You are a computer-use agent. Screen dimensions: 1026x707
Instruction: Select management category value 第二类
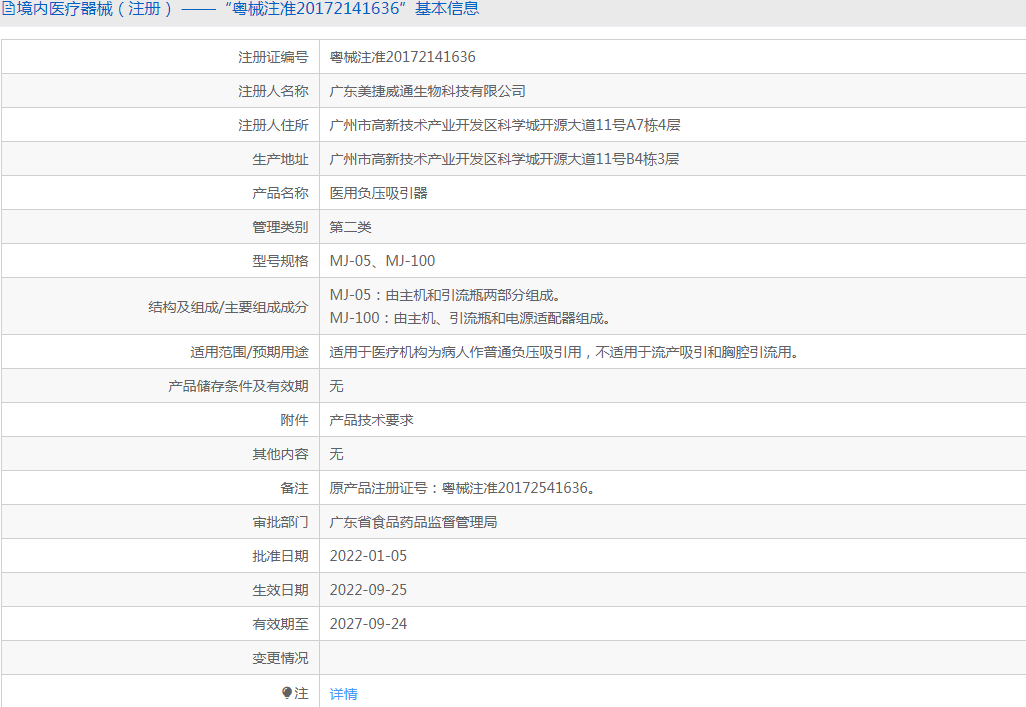(350, 227)
